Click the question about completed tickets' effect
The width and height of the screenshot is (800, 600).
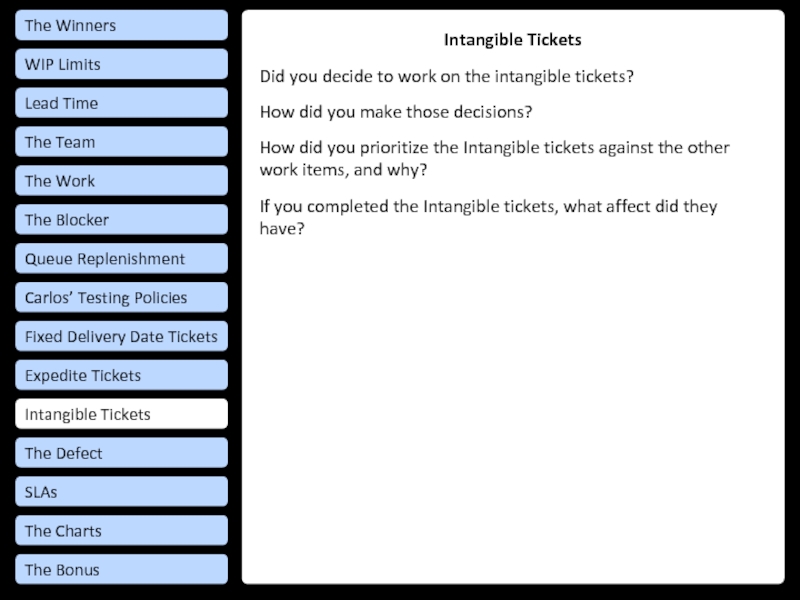click(488, 217)
